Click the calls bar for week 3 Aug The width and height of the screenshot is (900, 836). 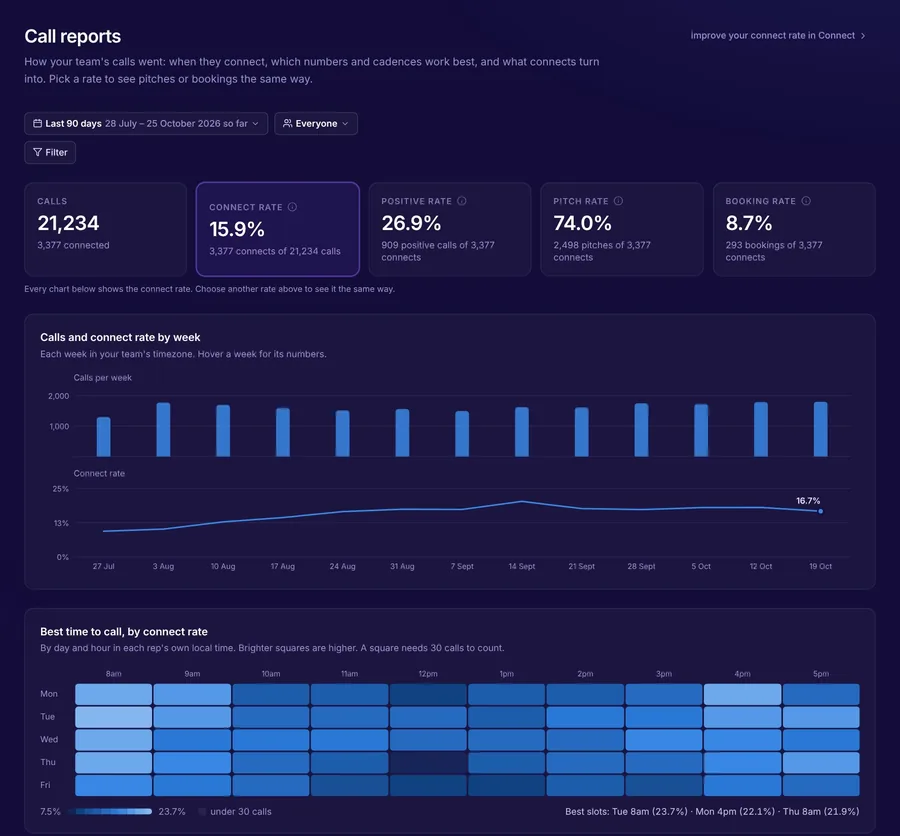tap(163, 430)
